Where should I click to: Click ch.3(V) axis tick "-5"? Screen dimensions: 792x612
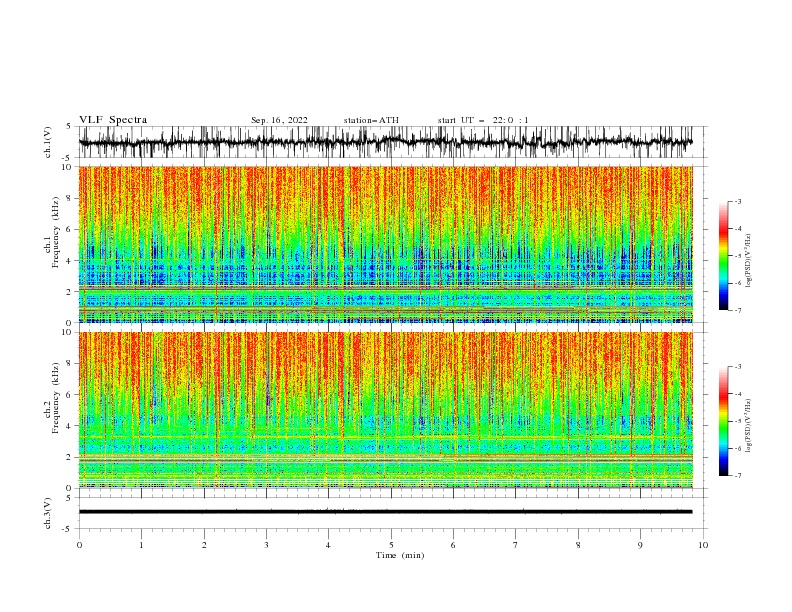(67, 529)
